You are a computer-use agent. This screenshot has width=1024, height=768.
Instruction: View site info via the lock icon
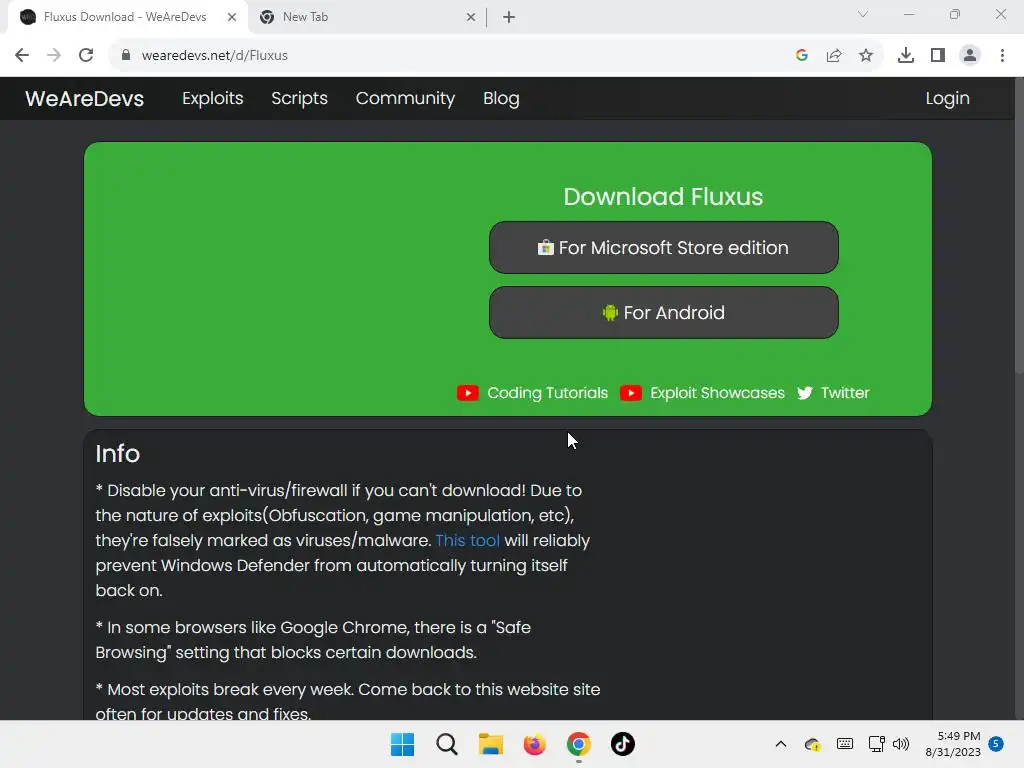(x=126, y=55)
